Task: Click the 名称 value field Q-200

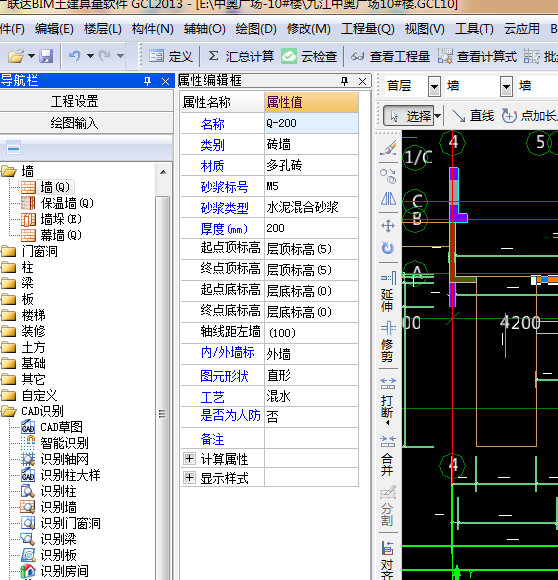Action: [311, 123]
